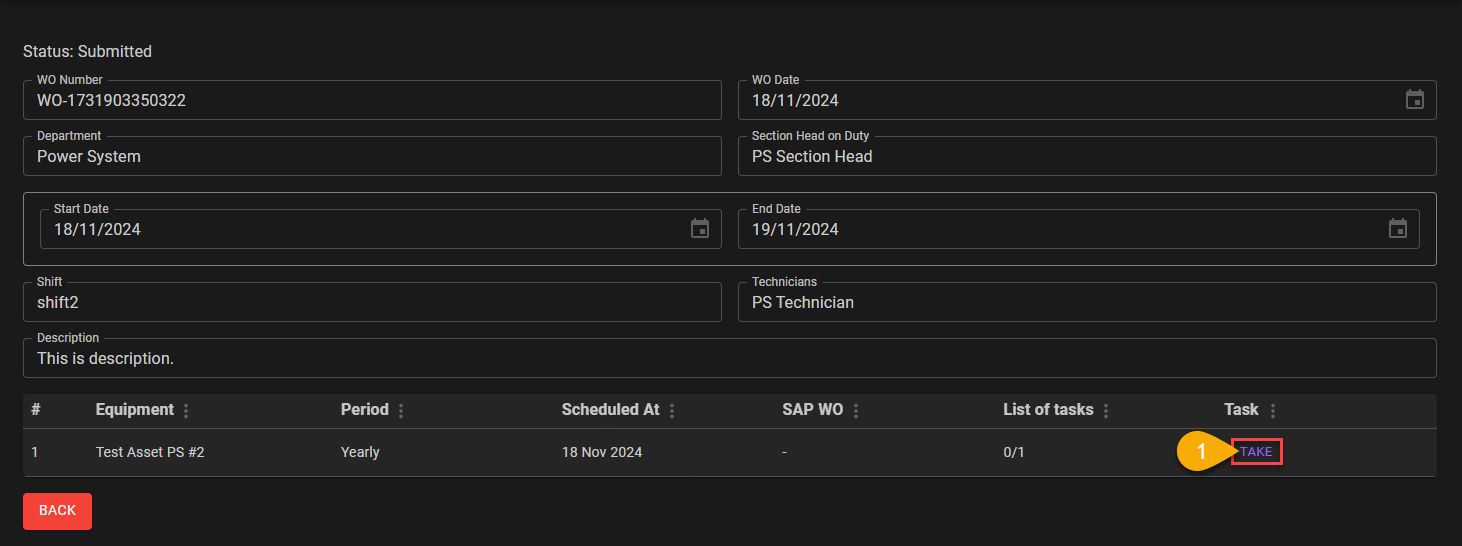Open the SAP WO column options menu
This screenshot has width=1462, height=546.
[856, 411]
